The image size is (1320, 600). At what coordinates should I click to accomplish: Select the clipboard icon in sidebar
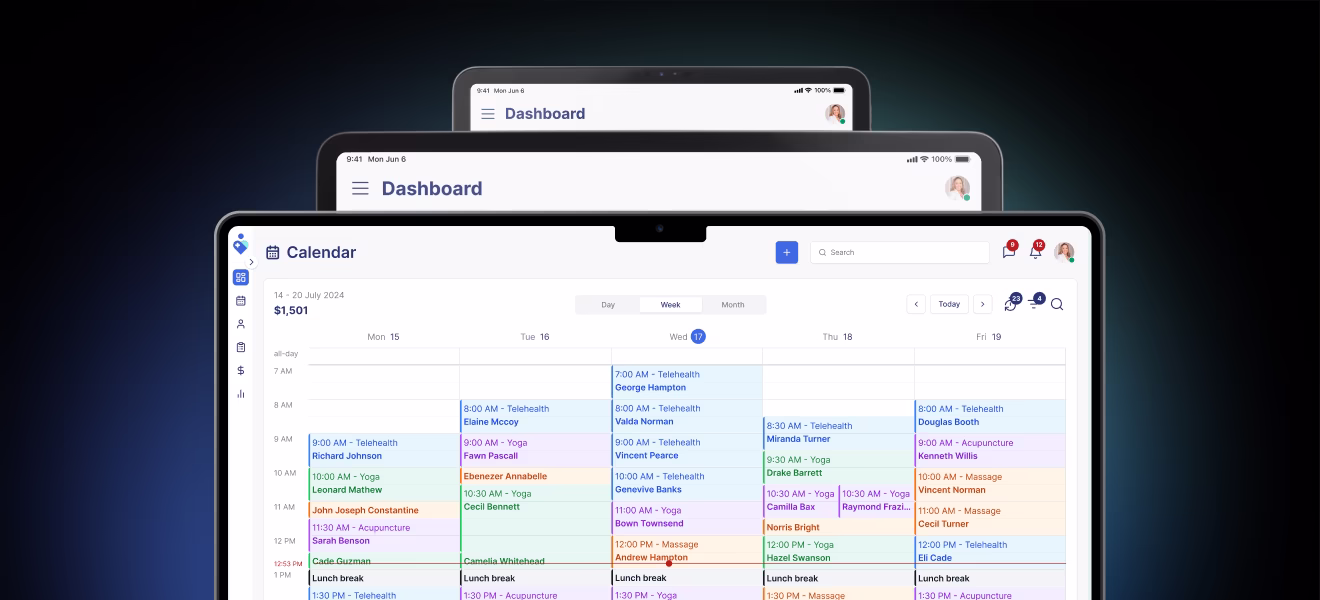coord(240,347)
